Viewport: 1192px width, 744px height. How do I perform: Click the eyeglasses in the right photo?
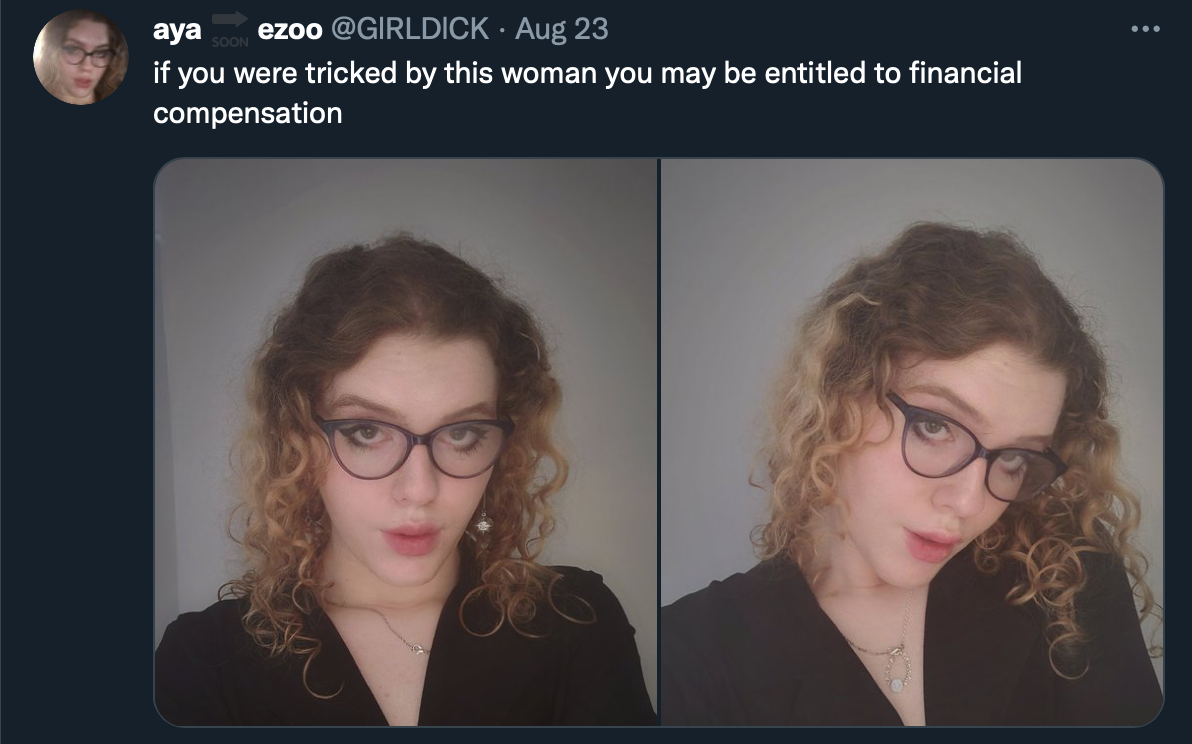coord(975,451)
